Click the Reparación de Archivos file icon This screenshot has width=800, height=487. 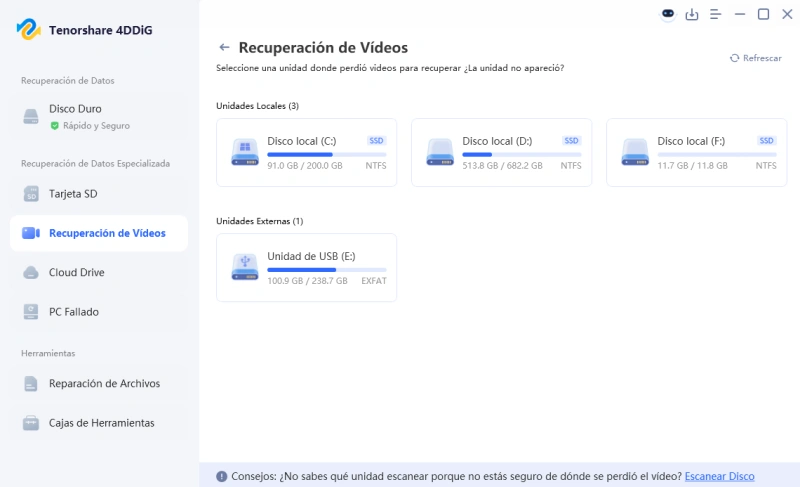point(31,383)
